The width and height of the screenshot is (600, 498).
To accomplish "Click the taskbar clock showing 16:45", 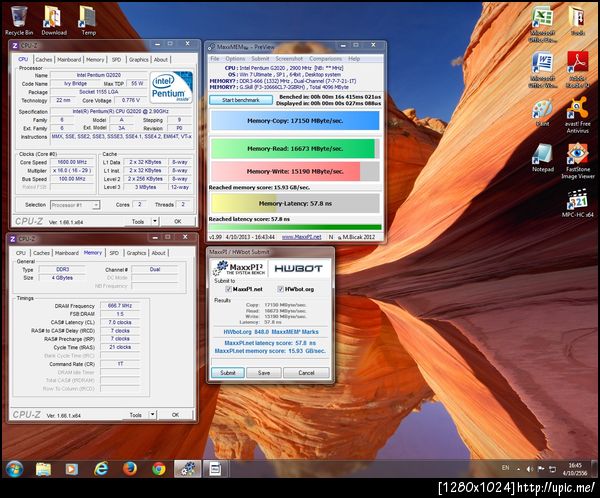I will point(575,469).
